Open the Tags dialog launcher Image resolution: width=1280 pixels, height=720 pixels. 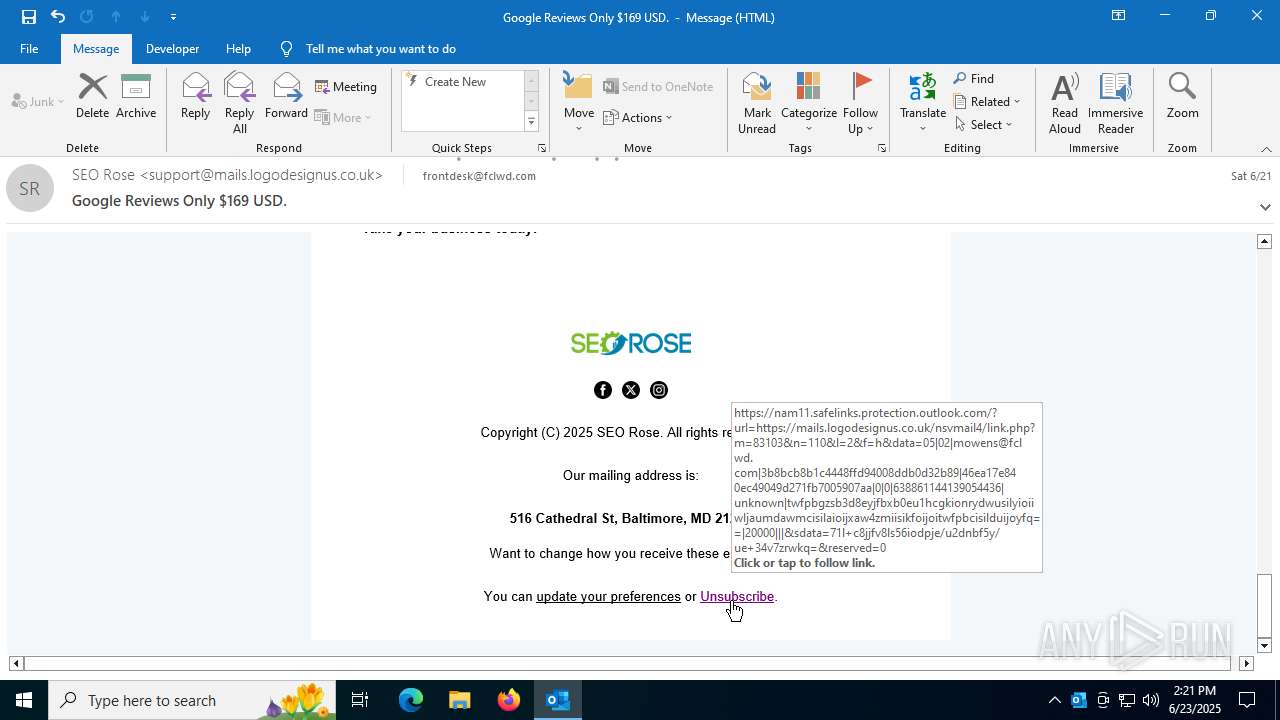click(882, 148)
